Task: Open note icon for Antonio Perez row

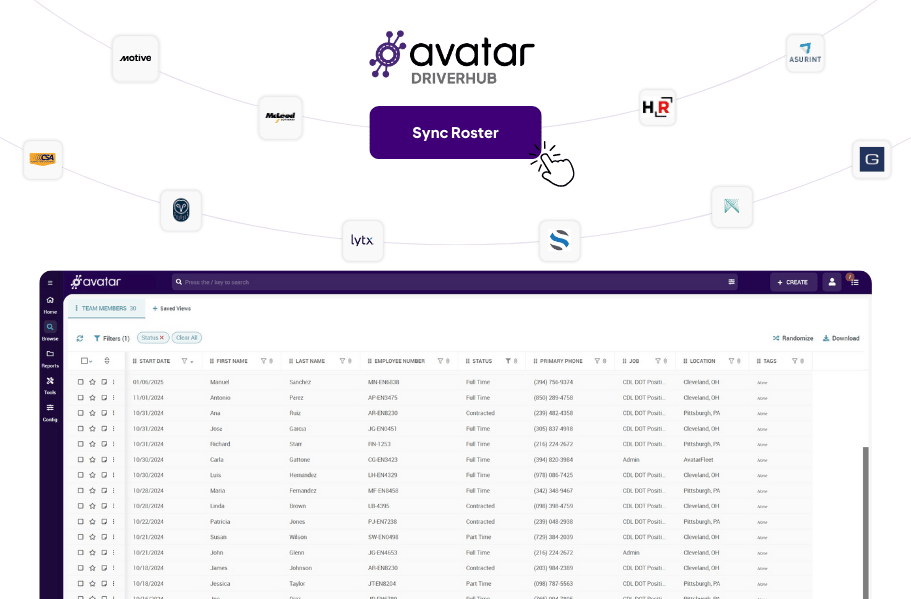Action: [104, 397]
